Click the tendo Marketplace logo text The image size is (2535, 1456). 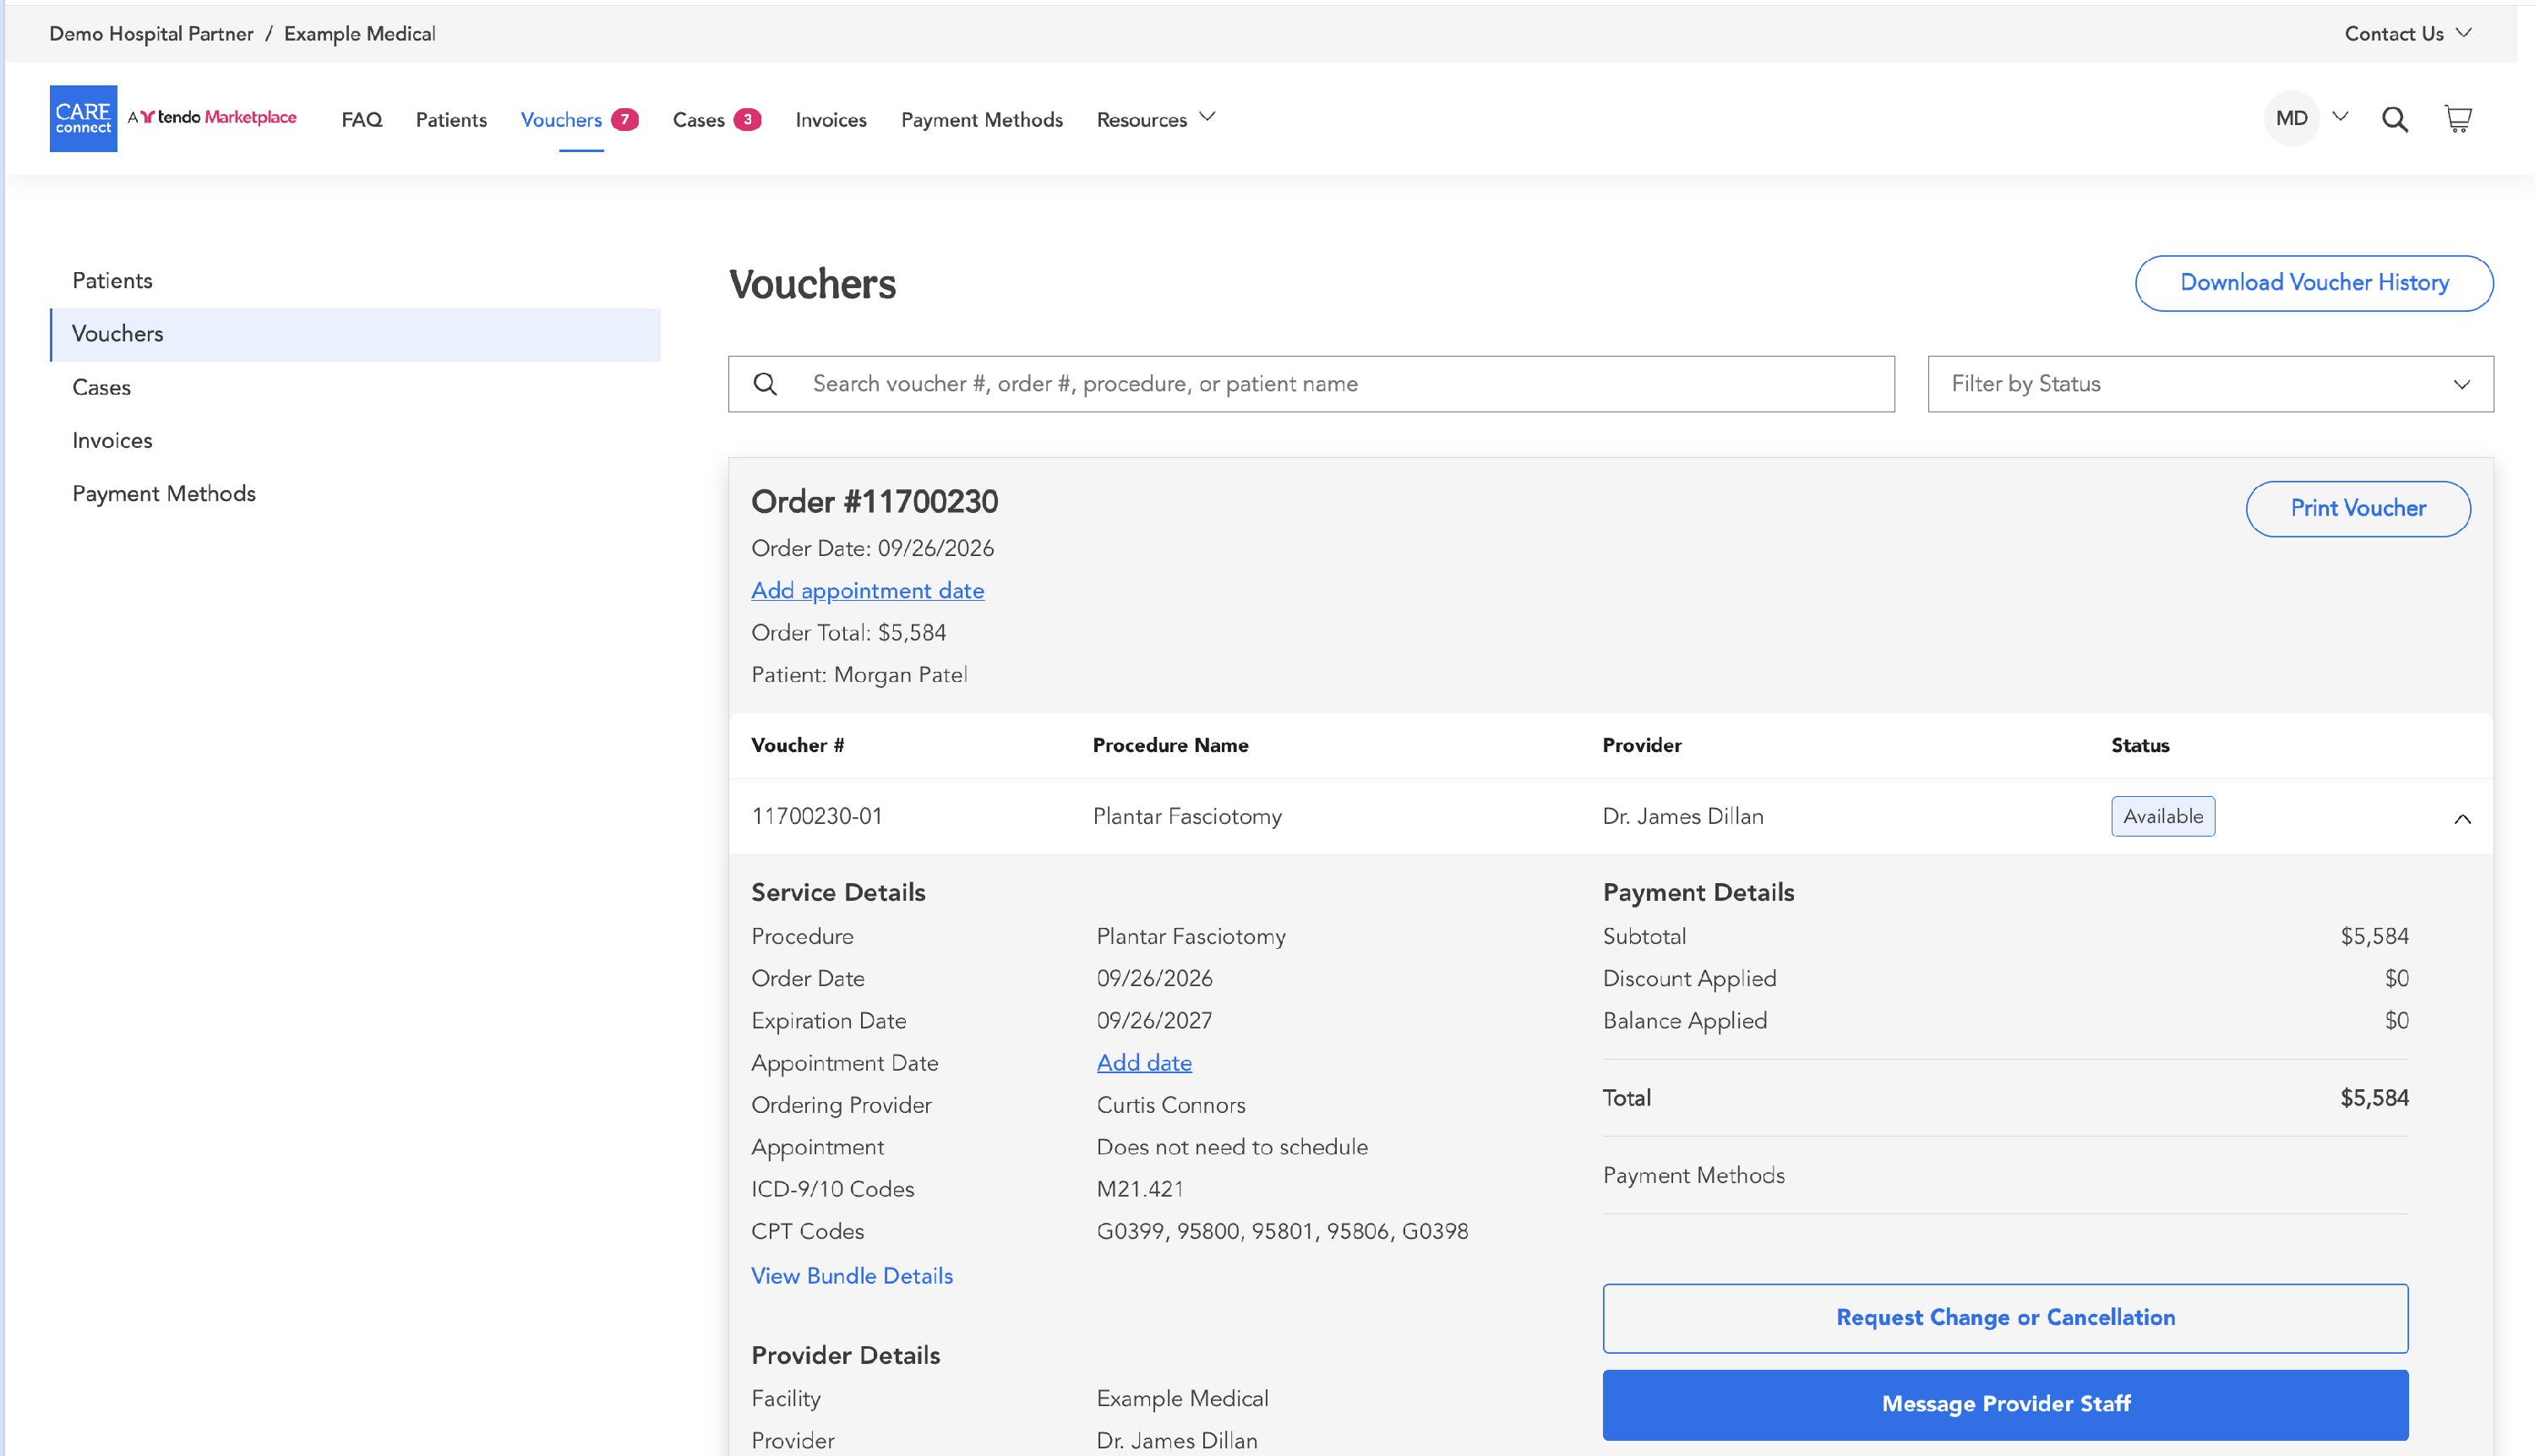pos(212,117)
